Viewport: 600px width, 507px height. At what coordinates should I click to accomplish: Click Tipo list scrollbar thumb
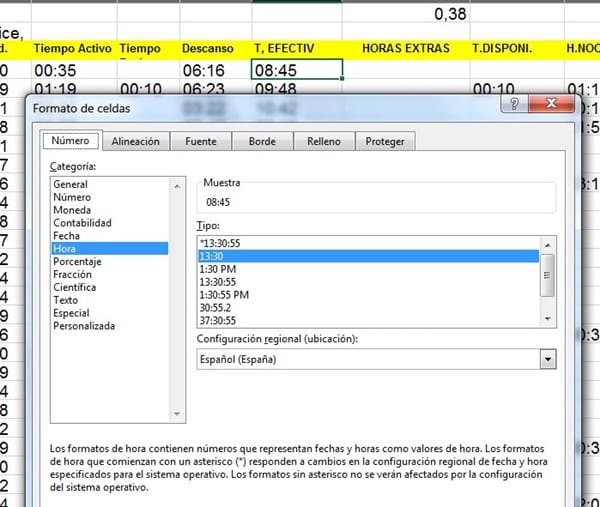(x=548, y=275)
